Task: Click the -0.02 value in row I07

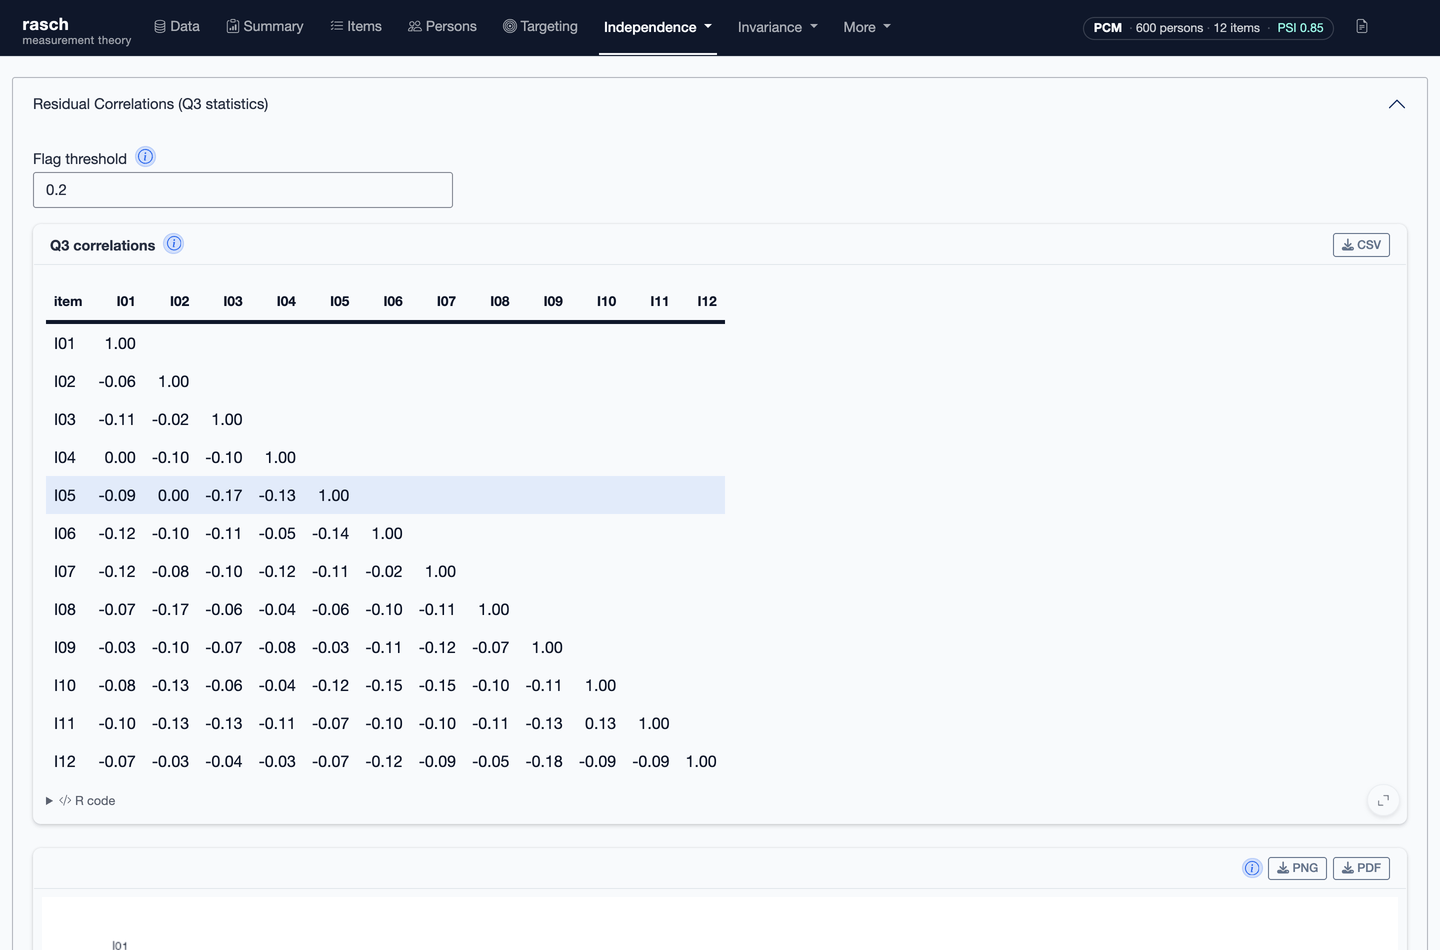Action: coord(384,571)
